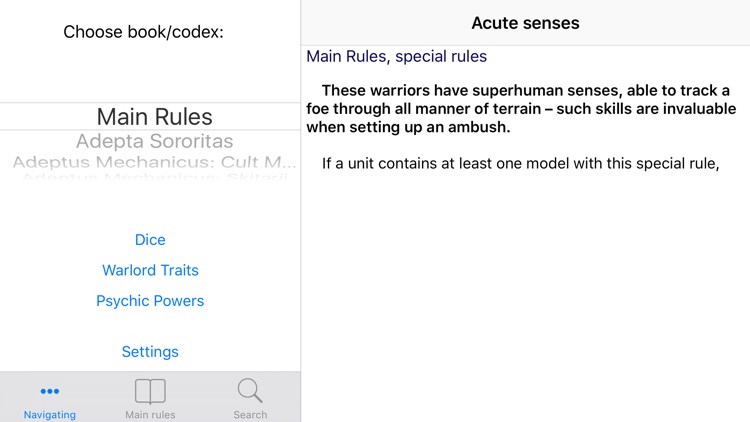Click the 'Choose book/codex:' label
The height and width of the screenshot is (422, 750).
tap(143, 32)
